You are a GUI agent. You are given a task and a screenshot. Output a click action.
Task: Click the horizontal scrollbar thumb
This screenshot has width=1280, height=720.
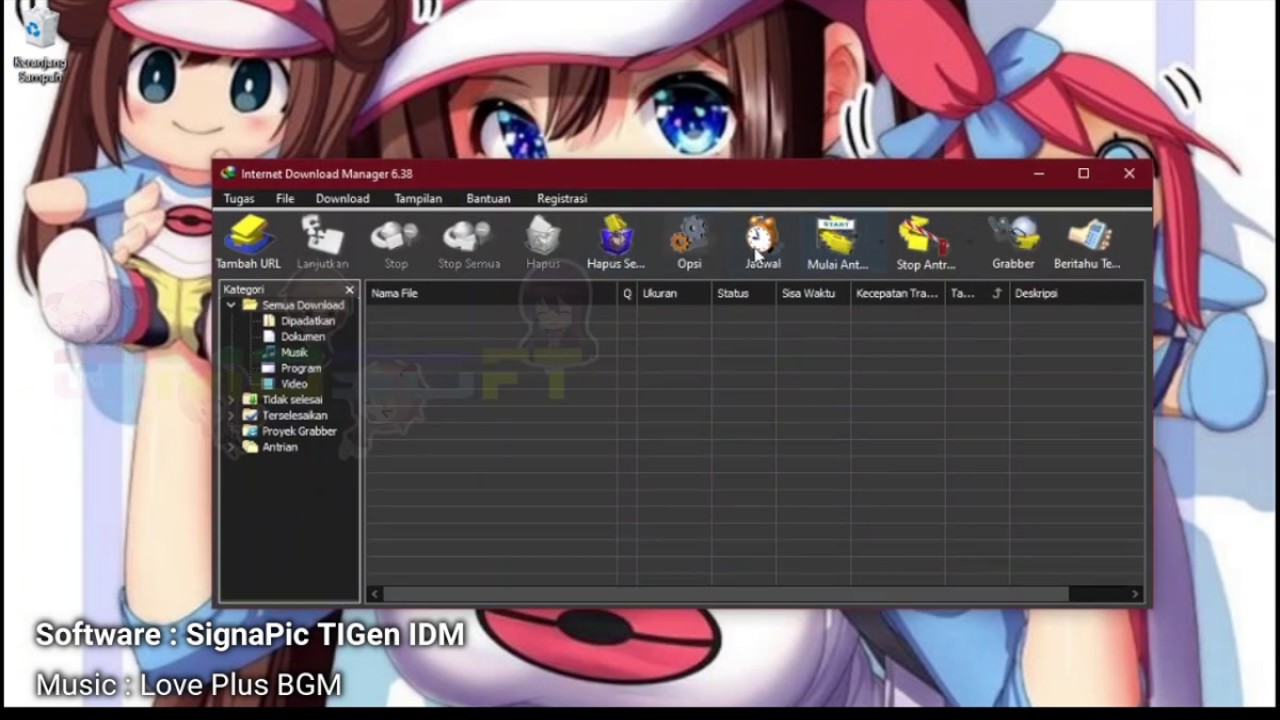pos(726,594)
